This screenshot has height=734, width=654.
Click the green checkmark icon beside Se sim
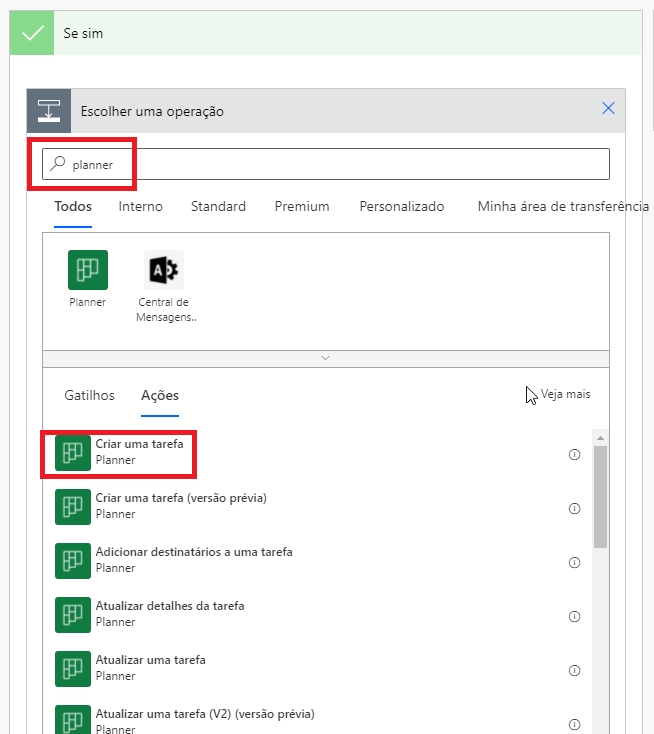(32, 33)
